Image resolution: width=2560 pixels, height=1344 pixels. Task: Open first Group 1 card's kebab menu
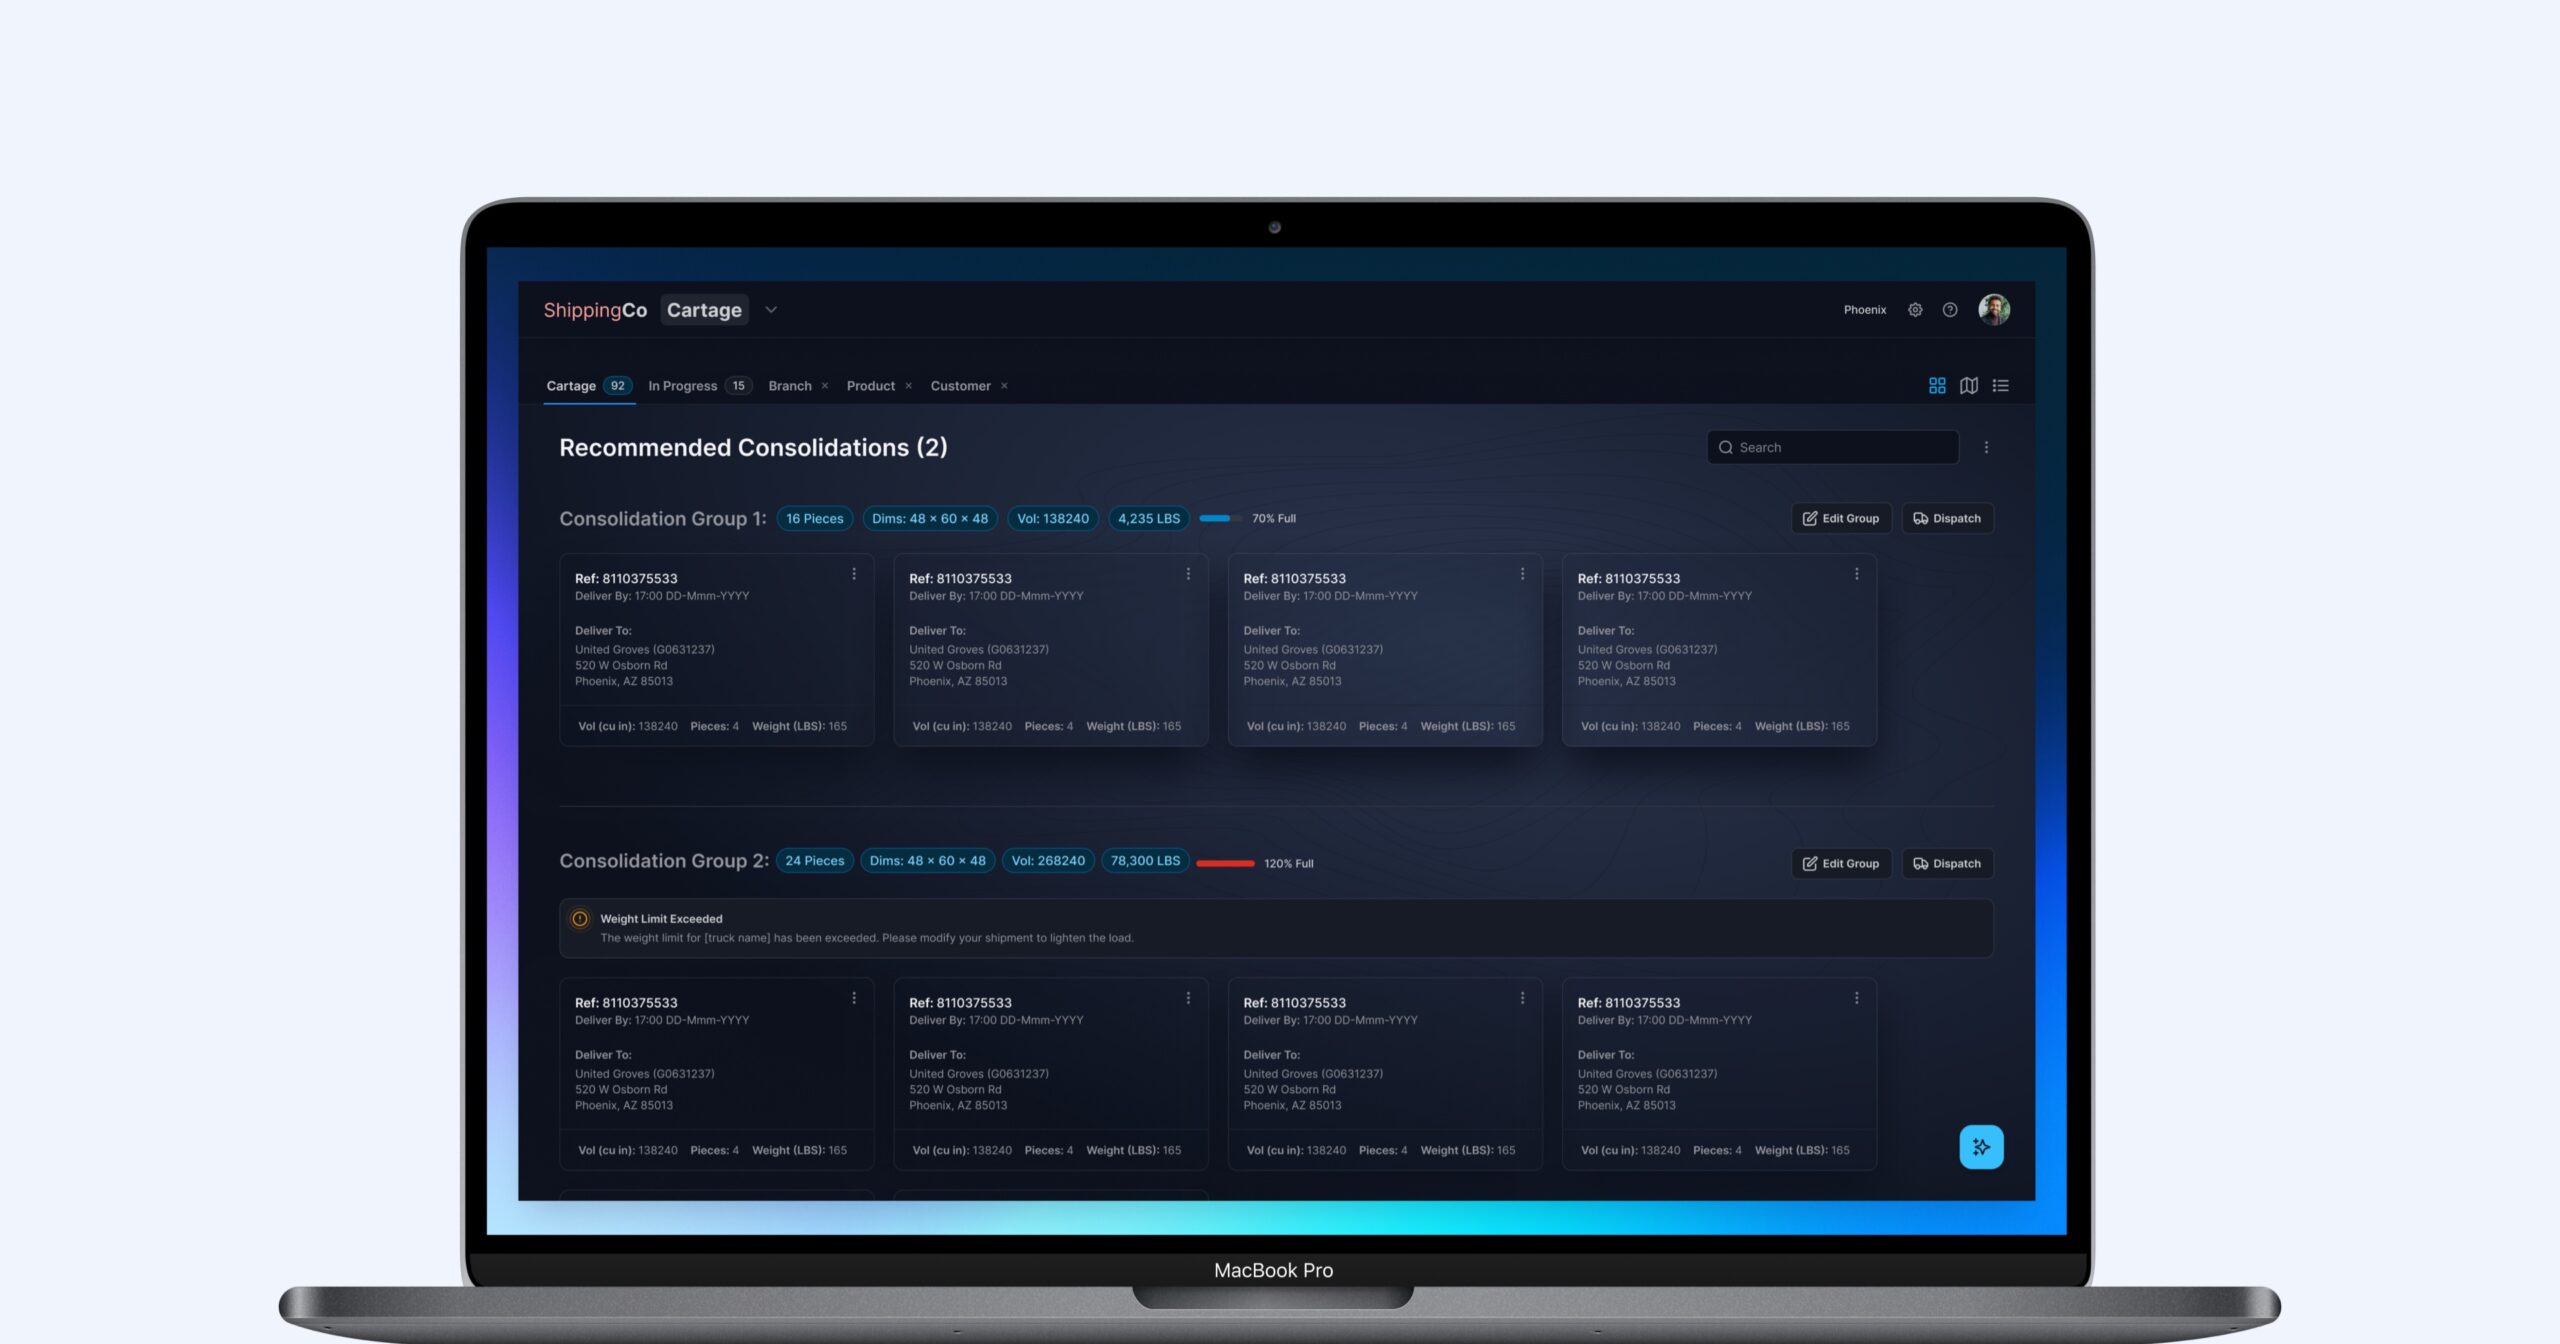(853, 574)
